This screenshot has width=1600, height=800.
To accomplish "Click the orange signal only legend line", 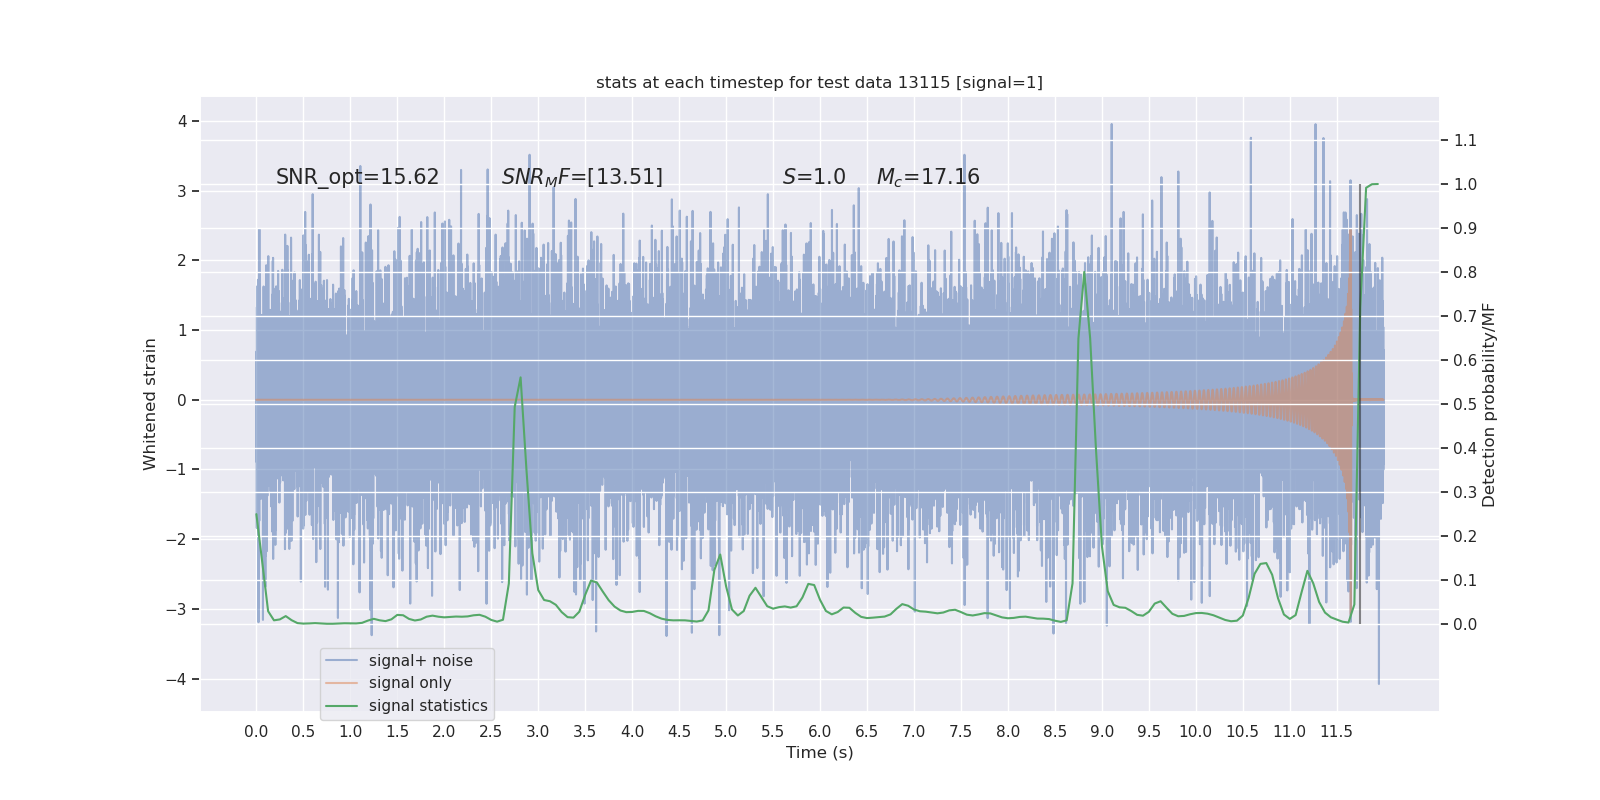I will 341,683.
